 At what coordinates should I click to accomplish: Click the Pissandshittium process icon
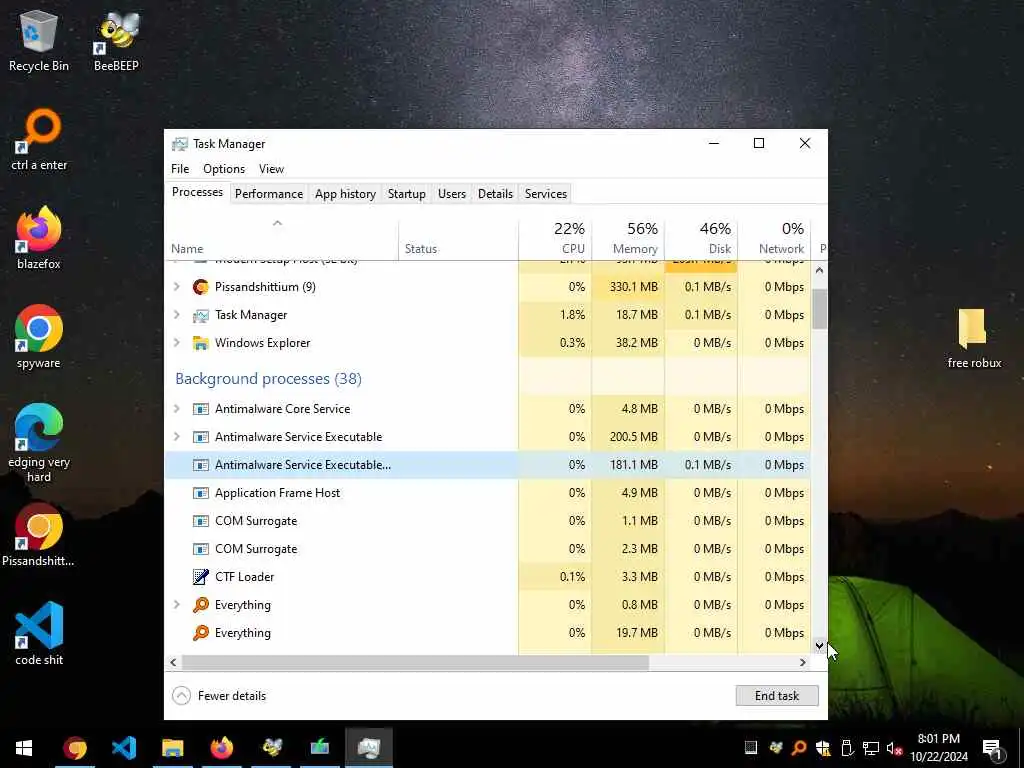200,287
